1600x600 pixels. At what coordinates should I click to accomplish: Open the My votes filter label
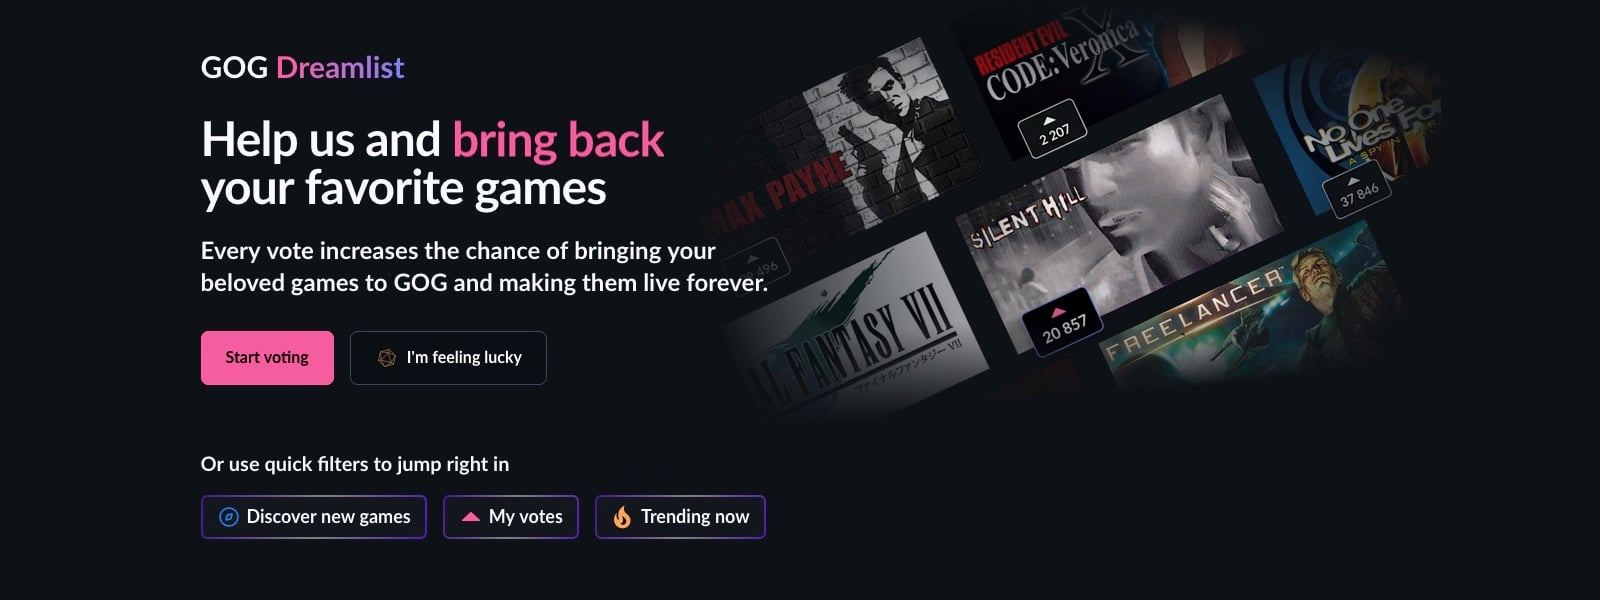[526, 517]
